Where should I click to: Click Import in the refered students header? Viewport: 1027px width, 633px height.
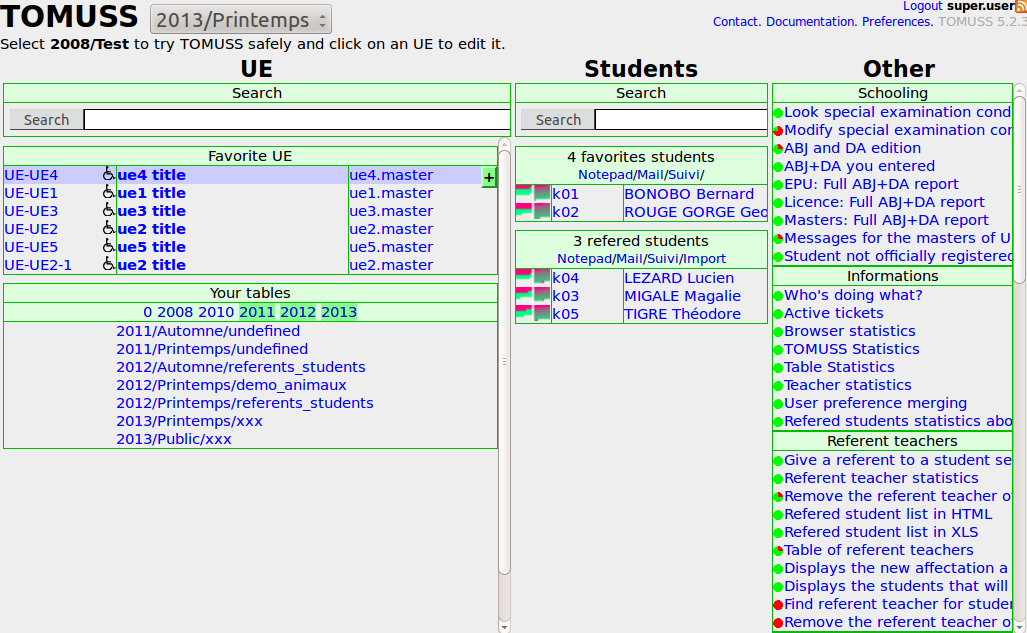[704, 258]
